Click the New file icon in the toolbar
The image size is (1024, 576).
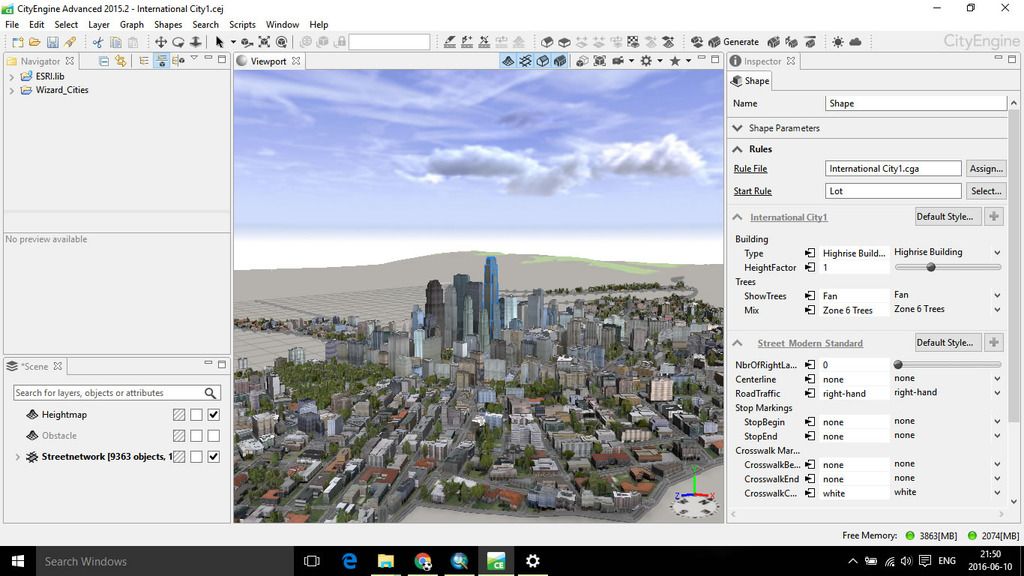tap(18, 42)
